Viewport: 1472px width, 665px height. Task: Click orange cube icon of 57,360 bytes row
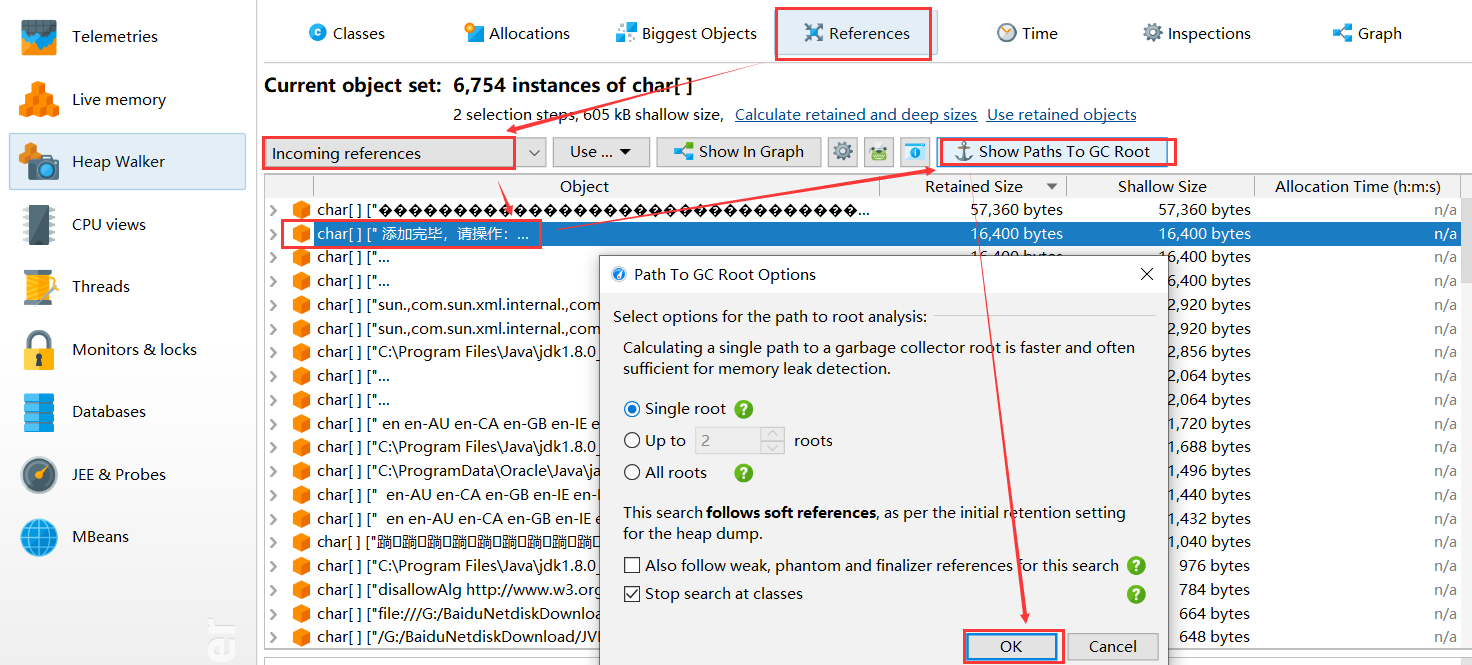(301, 210)
